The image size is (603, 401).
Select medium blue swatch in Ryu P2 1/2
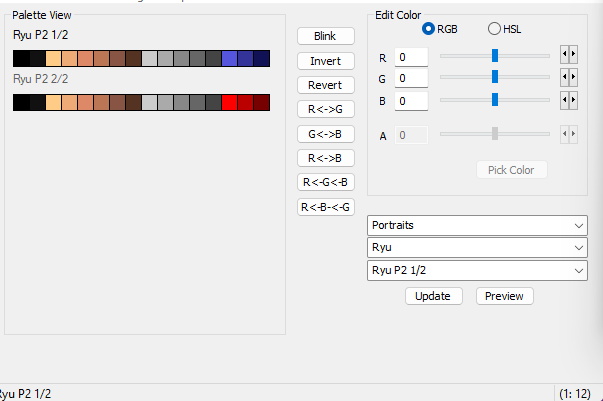pos(245,58)
